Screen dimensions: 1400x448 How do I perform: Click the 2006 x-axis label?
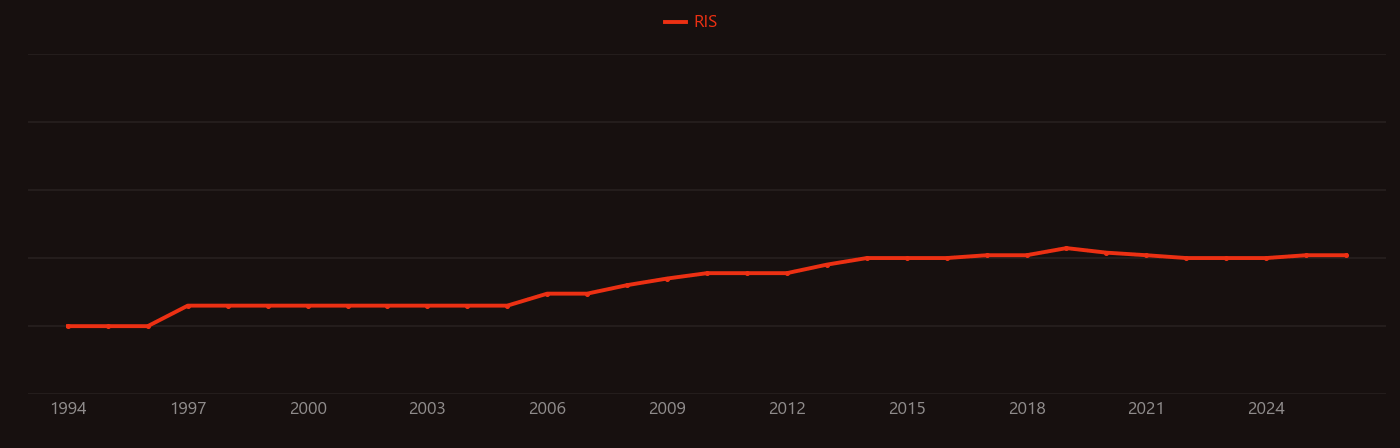click(x=547, y=409)
